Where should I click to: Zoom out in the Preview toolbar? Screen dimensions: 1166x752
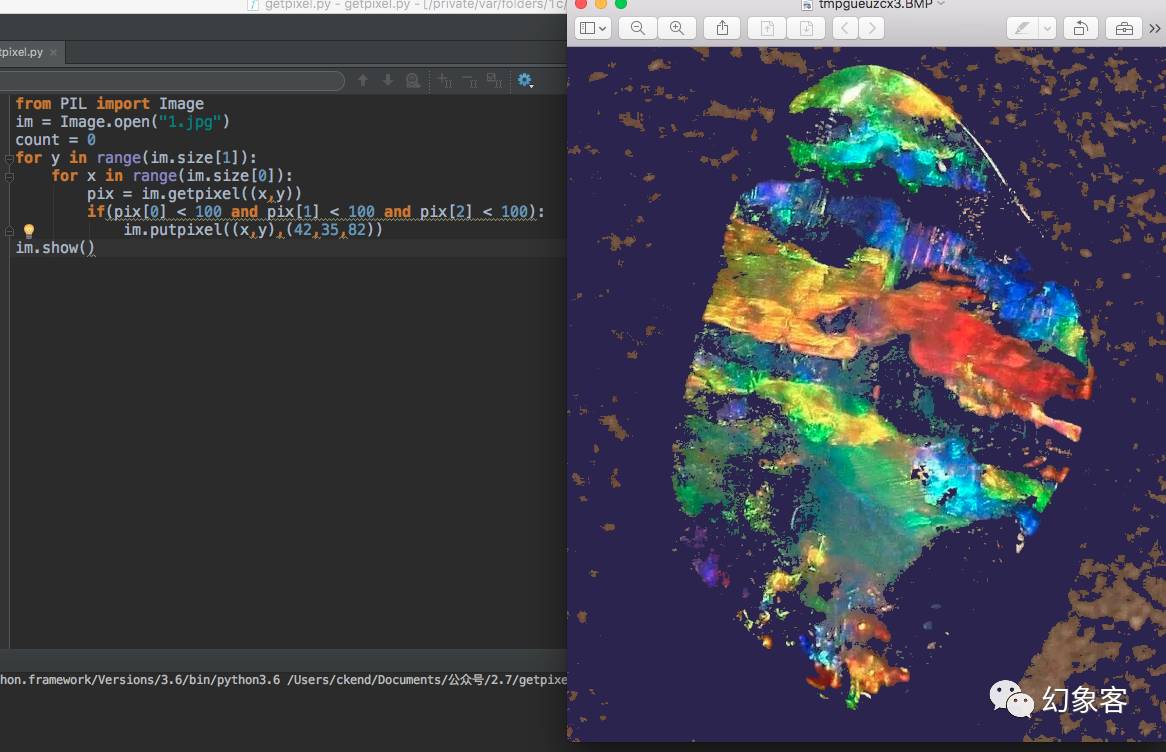point(637,28)
